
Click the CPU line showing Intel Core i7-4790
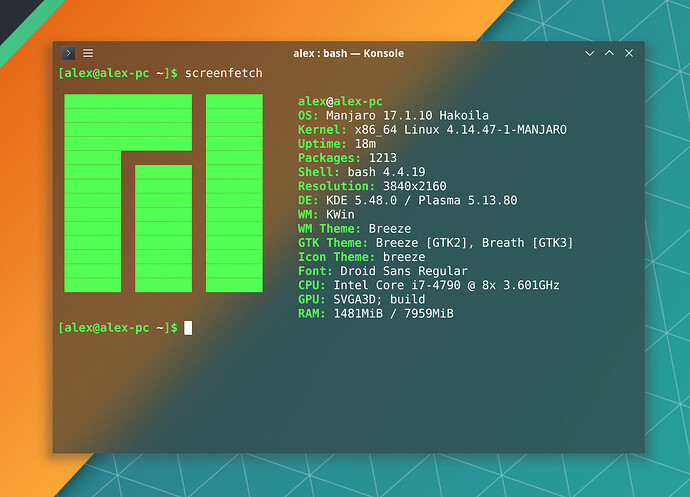tap(428, 285)
